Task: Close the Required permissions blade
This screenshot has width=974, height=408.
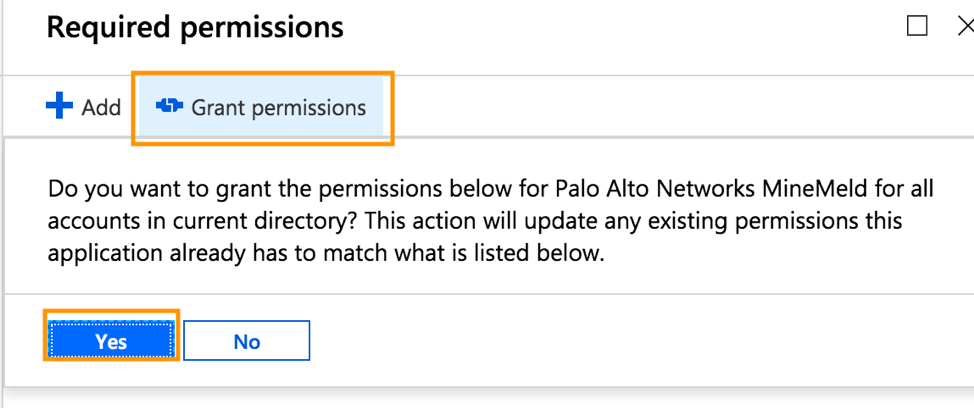Action: tap(965, 26)
